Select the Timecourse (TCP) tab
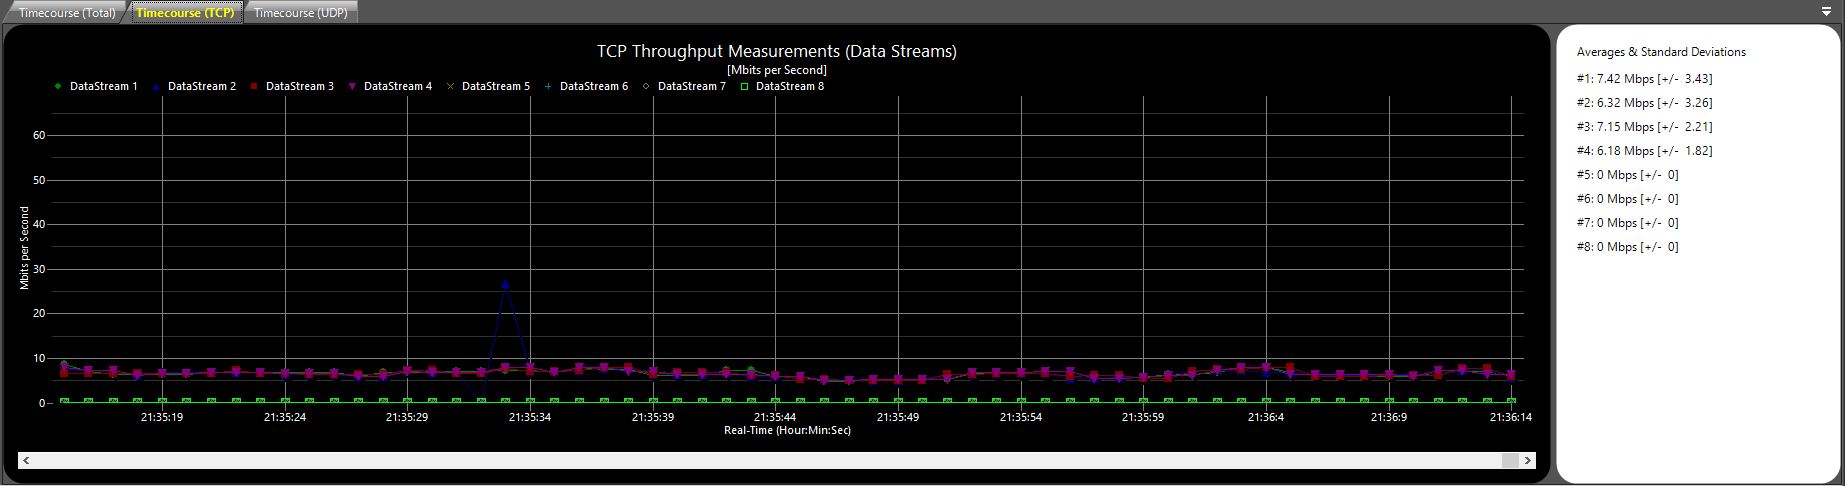 [185, 13]
